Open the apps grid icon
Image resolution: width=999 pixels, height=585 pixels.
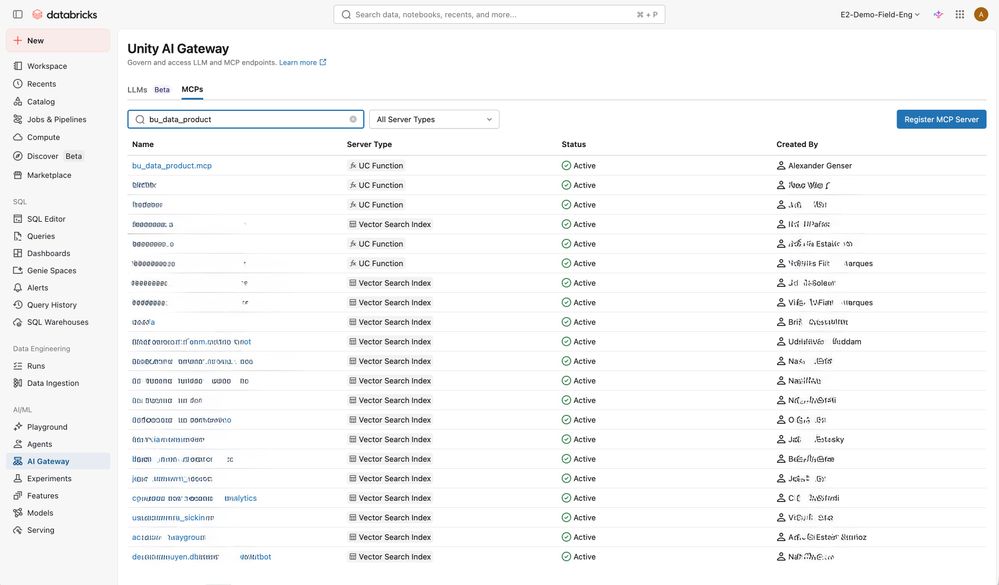(959, 15)
